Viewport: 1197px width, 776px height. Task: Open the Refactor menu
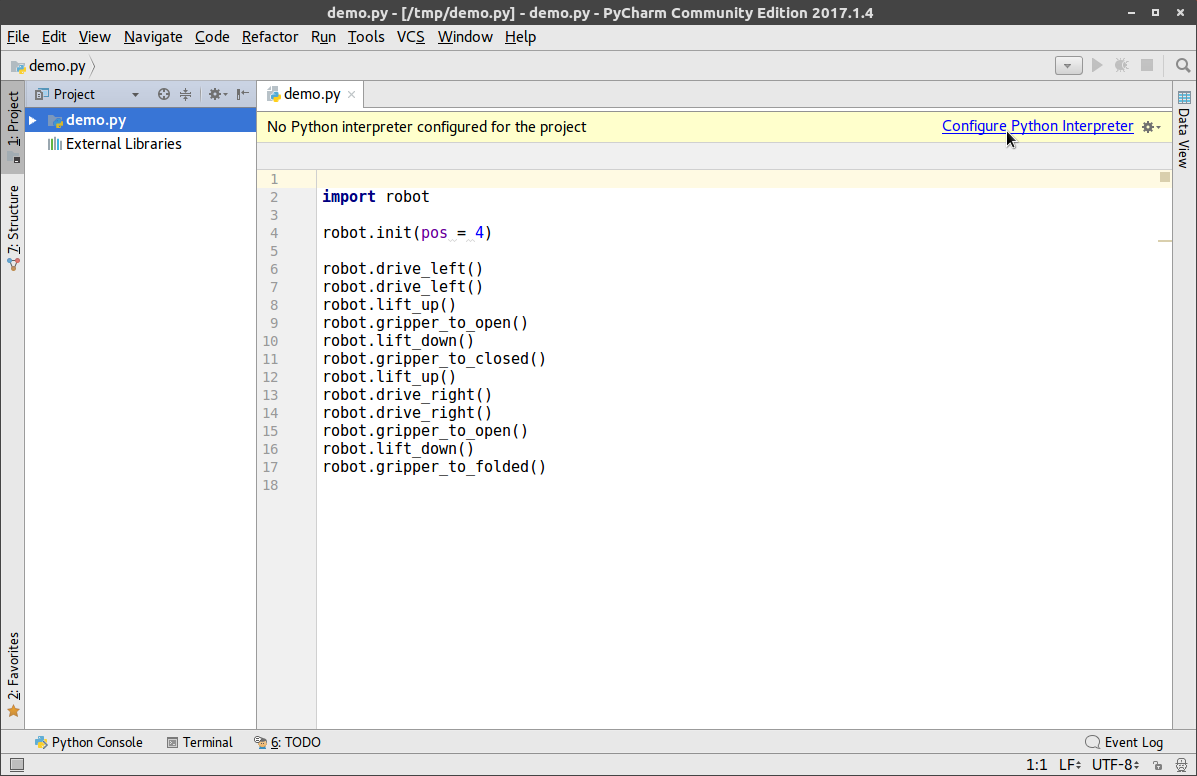tap(269, 37)
